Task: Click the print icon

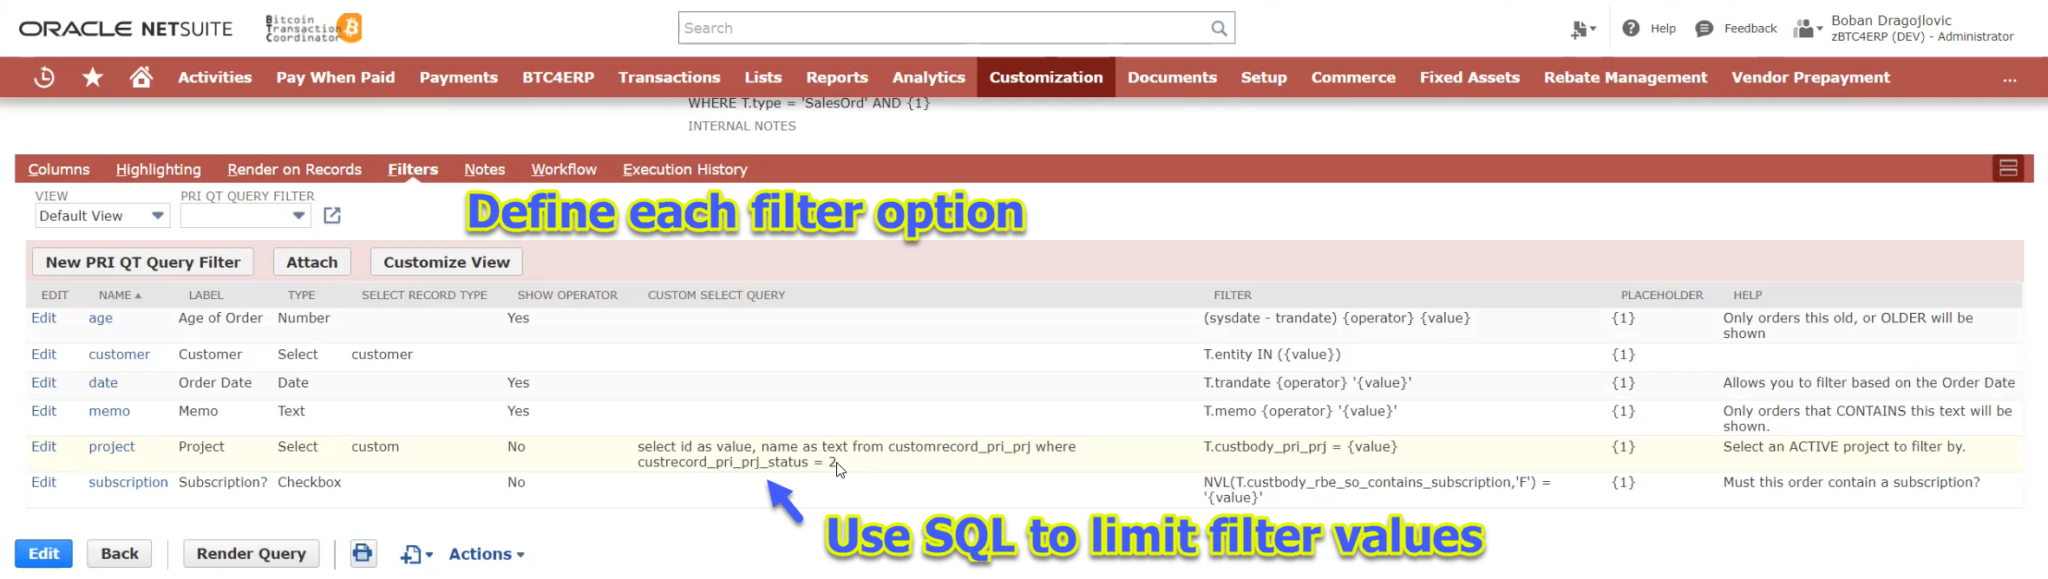Action: pos(363,553)
